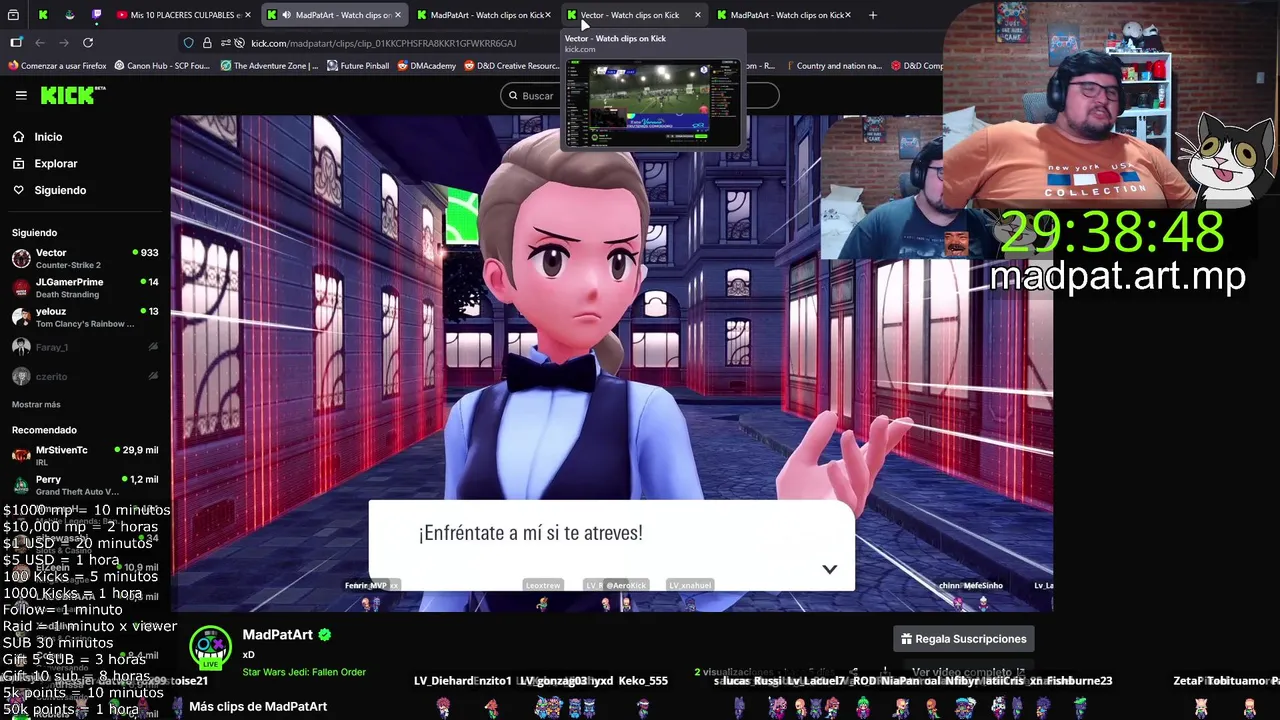The height and width of the screenshot is (720, 1280).
Task: Open 'Star Wars Jedi: Fallen Order' category
Action: [304, 672]
